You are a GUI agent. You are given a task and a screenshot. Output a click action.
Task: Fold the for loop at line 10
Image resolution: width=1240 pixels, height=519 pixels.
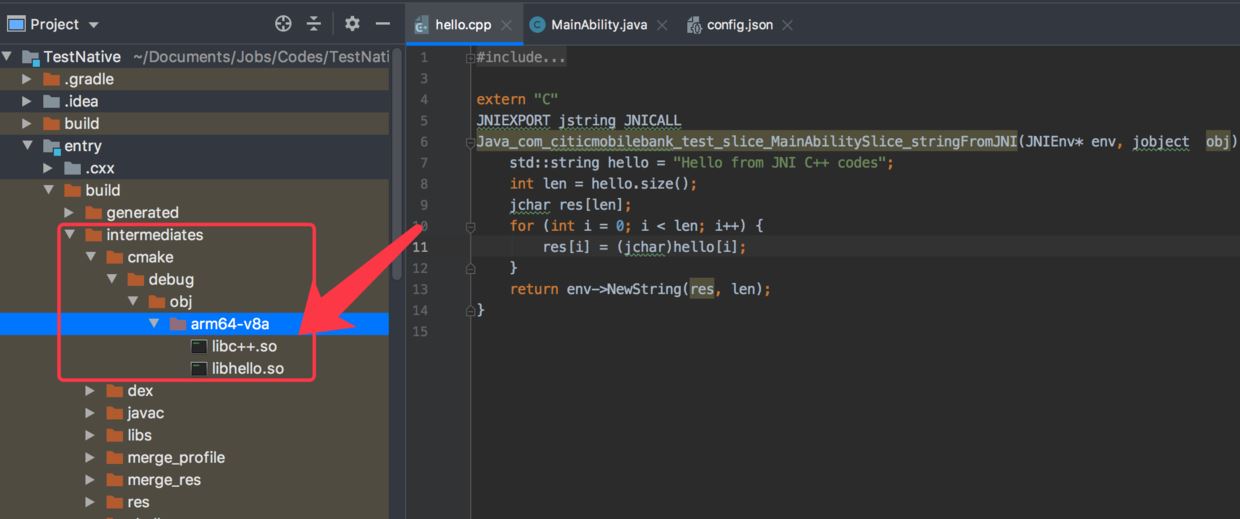click(471, 226)
